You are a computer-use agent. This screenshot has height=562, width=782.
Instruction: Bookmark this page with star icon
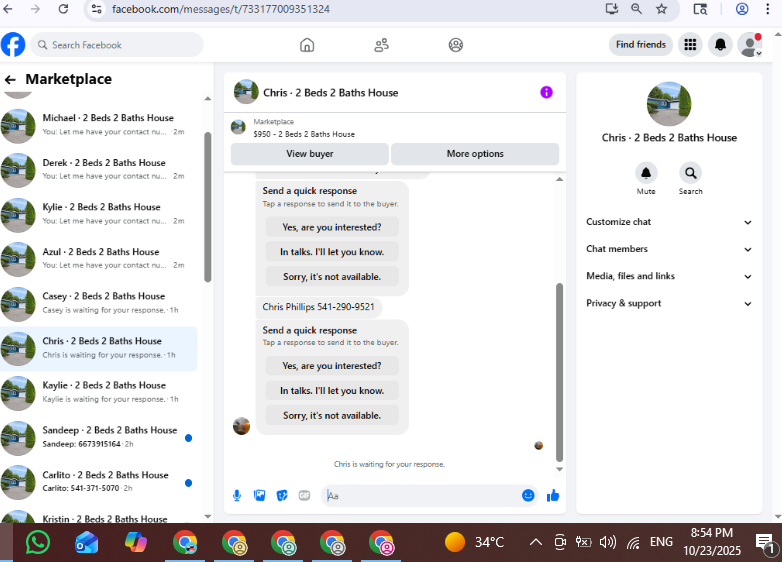pos(661,9)
